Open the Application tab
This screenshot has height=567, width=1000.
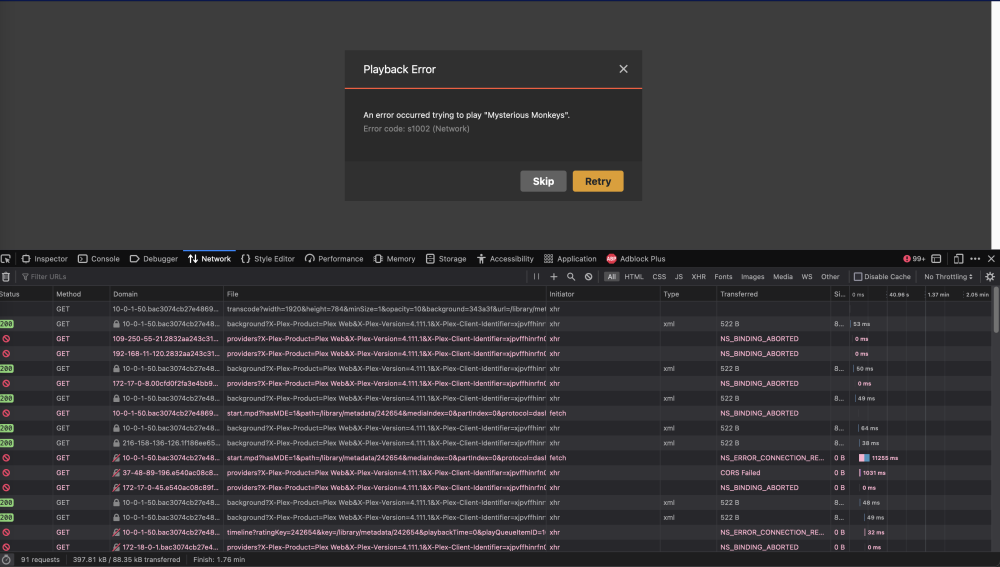[570, 259]
